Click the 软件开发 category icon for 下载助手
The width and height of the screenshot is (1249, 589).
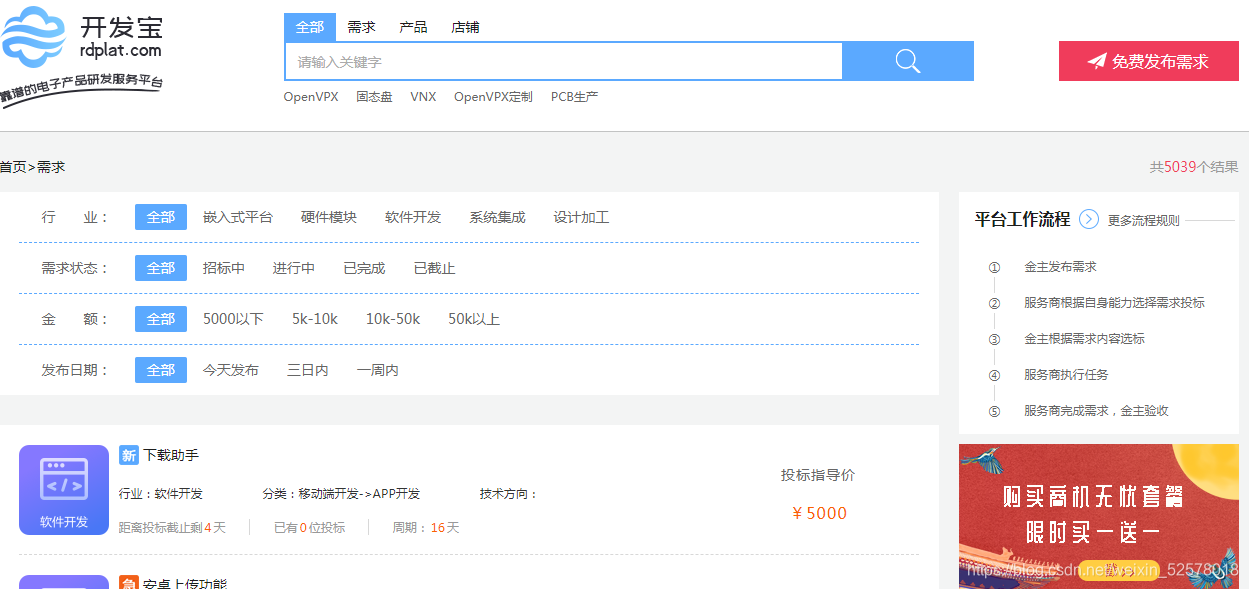point(64,490)
